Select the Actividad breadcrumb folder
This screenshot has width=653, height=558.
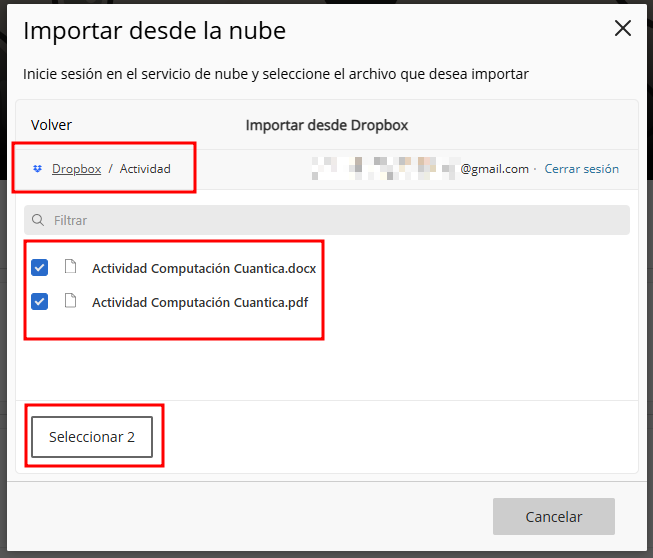pyautogui.click(x=145, y=169)
